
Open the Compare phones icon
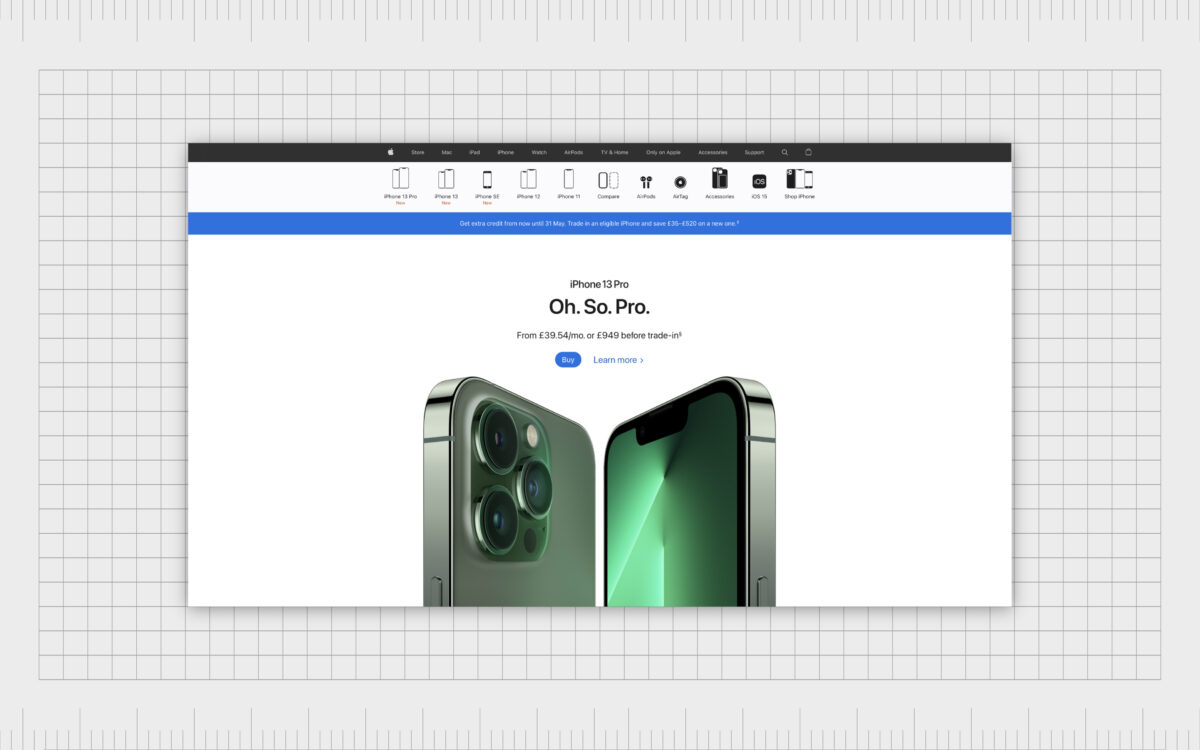tap(608, 180)
